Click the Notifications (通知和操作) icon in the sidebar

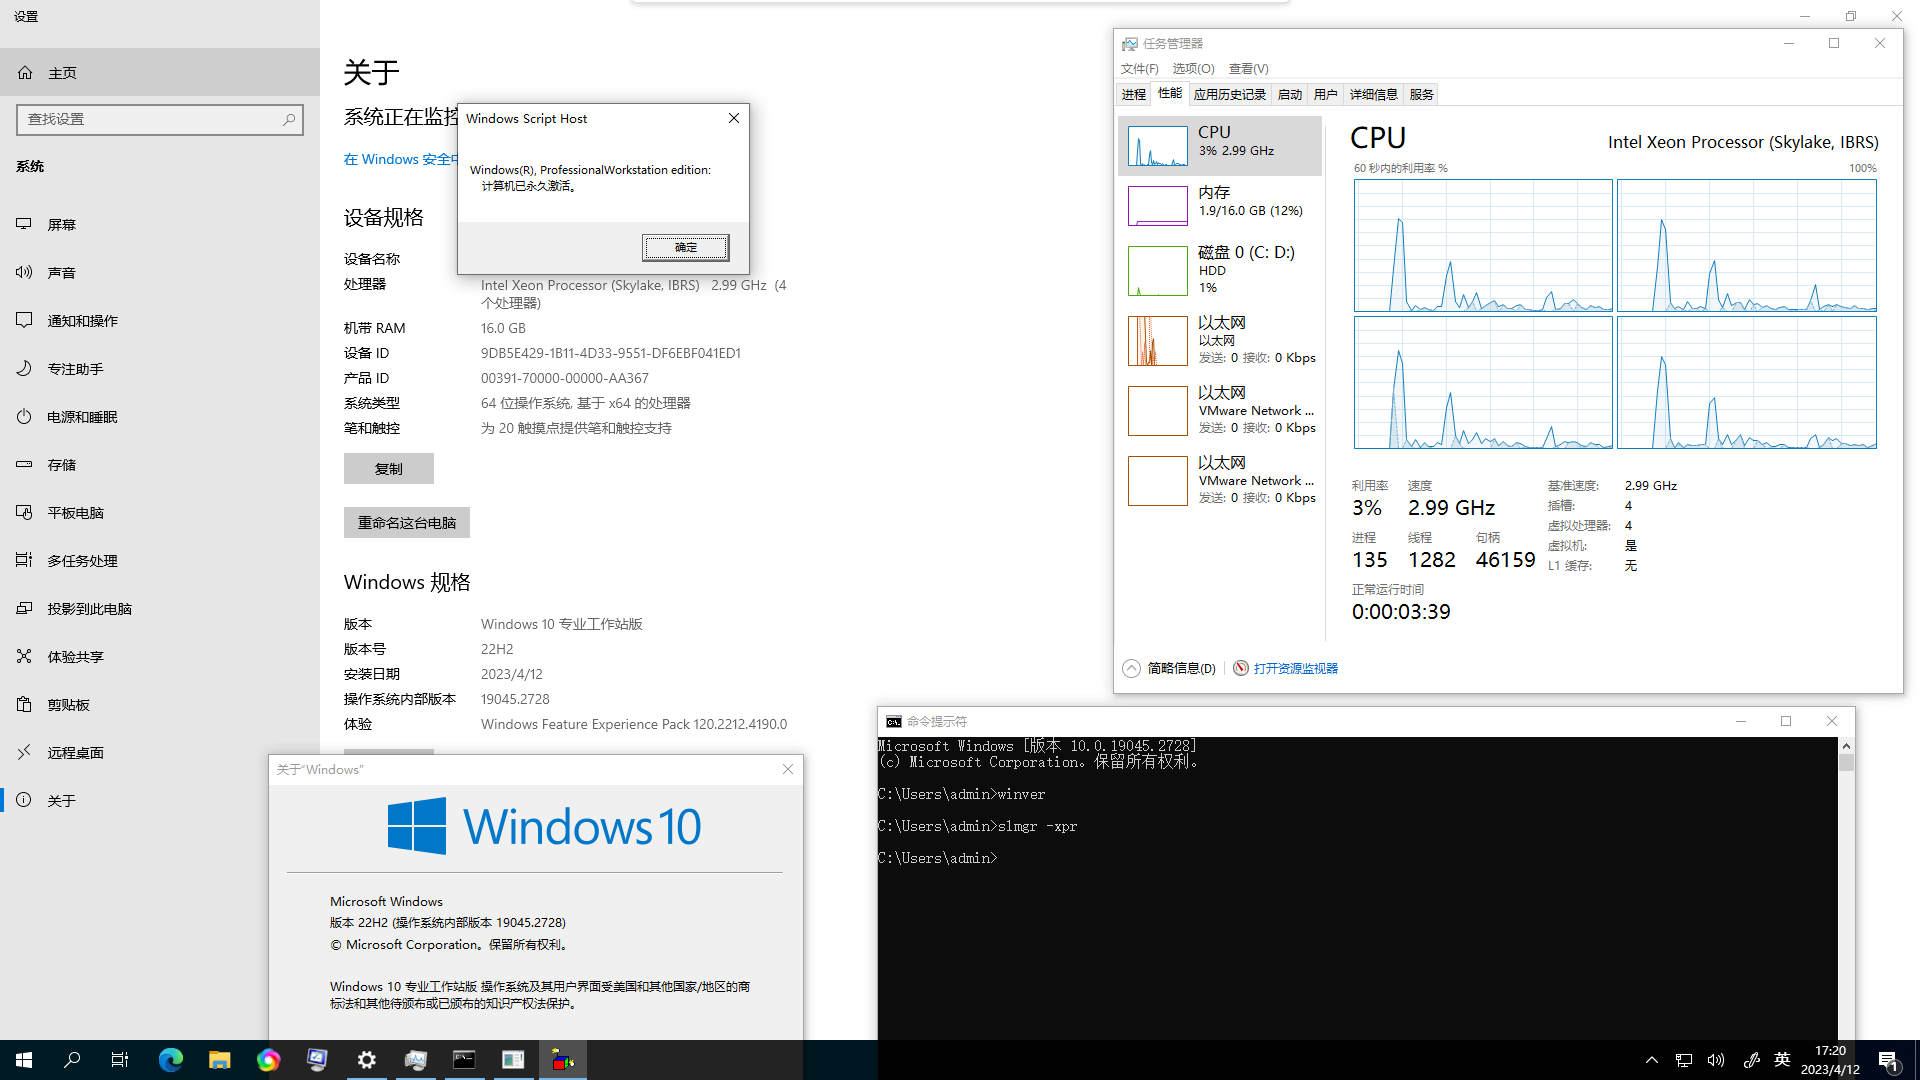tap(24, 320)
